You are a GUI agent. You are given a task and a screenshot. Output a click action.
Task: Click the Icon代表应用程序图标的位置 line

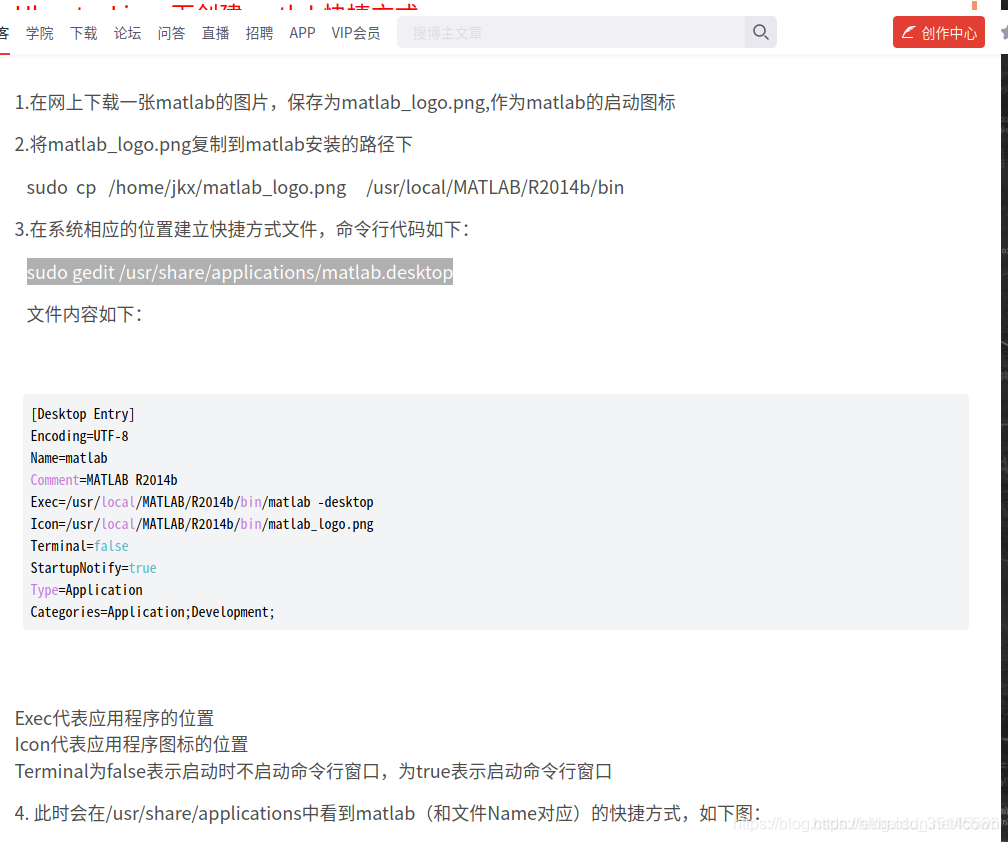(131, 744)
